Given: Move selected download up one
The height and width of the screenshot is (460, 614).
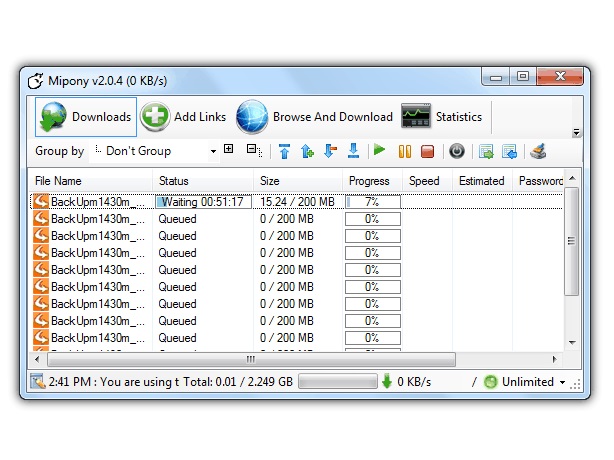Looking at the screenshot, I should (x=307, y=151).
